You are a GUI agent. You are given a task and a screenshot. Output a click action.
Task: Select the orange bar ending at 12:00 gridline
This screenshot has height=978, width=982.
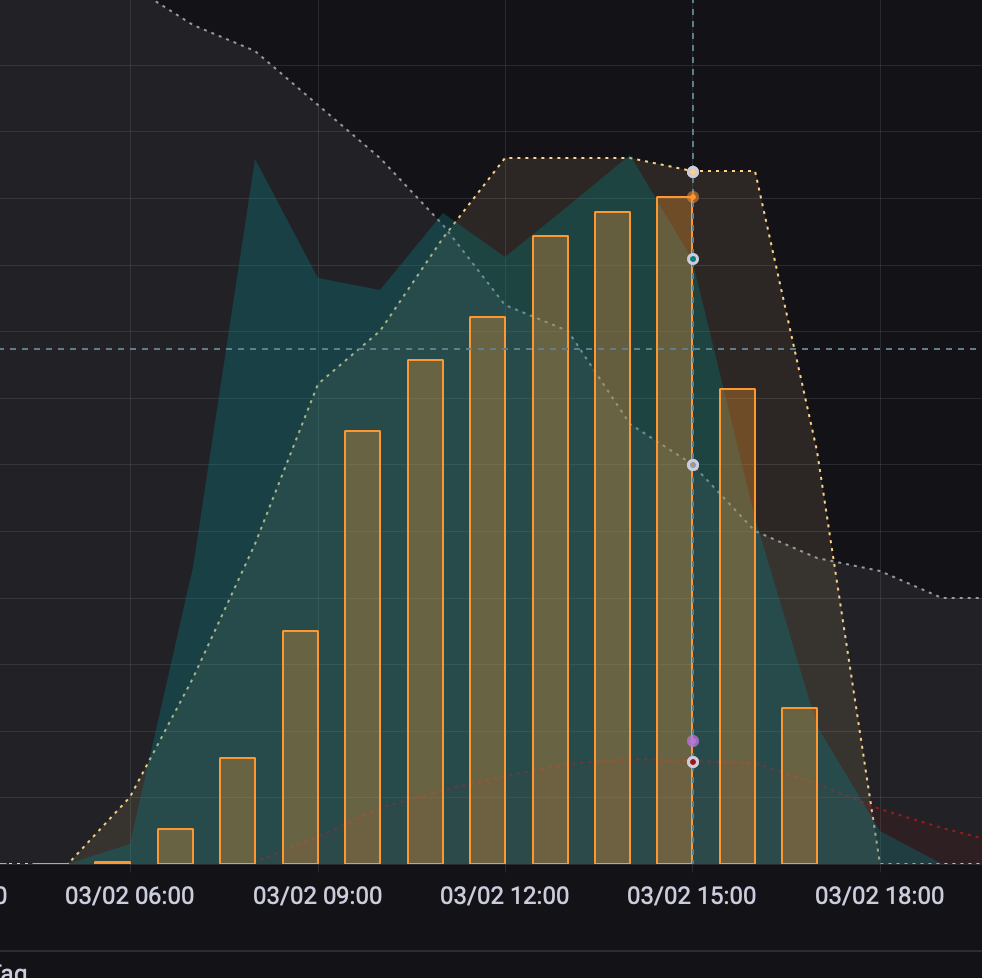pyautogui.click(x=487, y=590)
